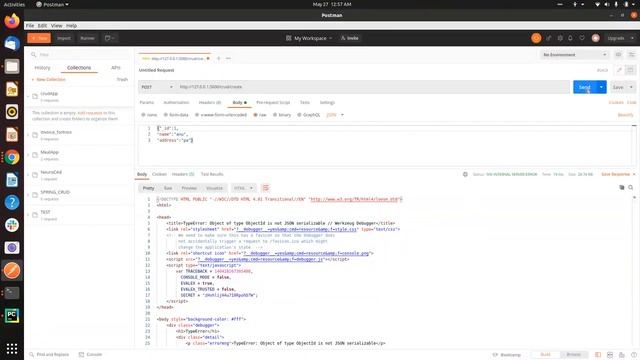Open the No Environment dropdown
Image resolution: width=640 pixels, height=360 pixels.
[x=574, y=55]
